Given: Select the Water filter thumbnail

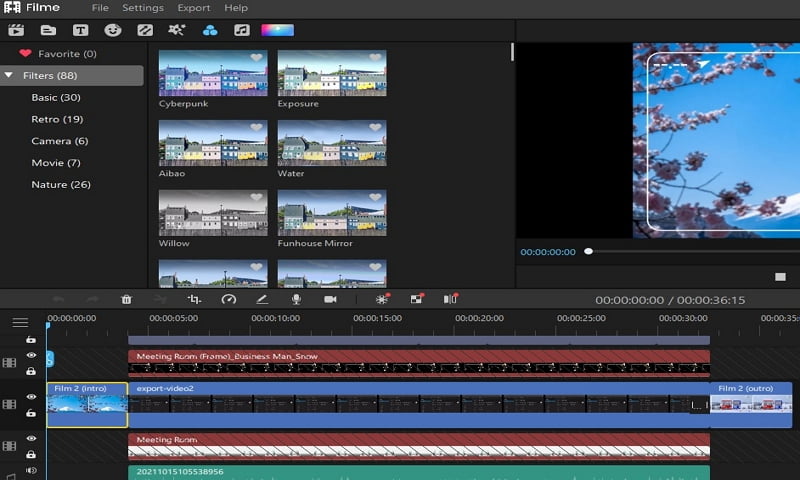Looking at the screenshot, I should pos(332,143).
